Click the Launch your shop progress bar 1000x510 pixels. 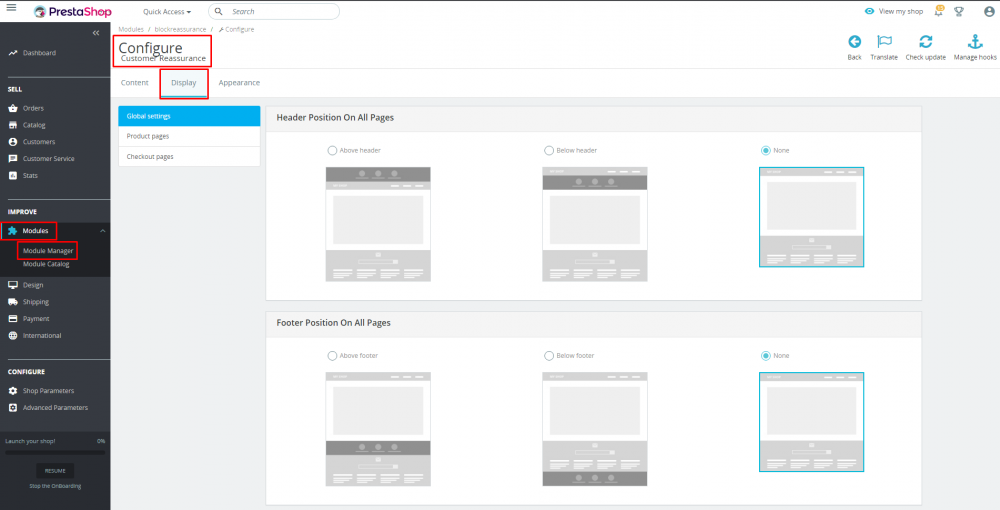coord(55,453)
